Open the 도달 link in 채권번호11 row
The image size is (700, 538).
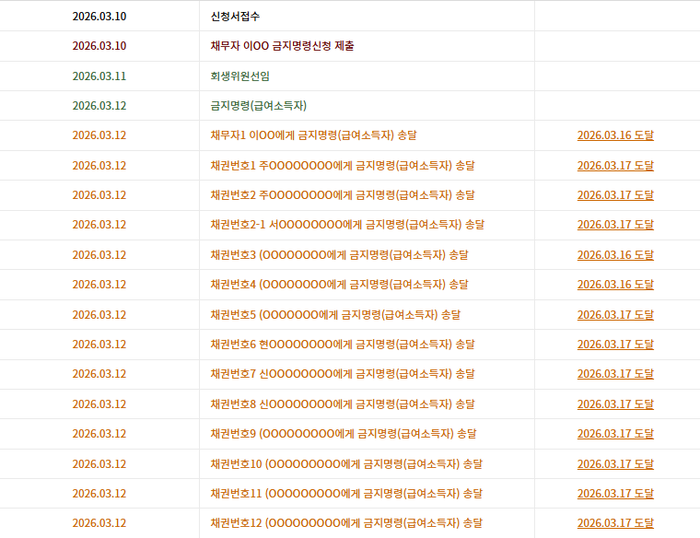pos(615,493)
